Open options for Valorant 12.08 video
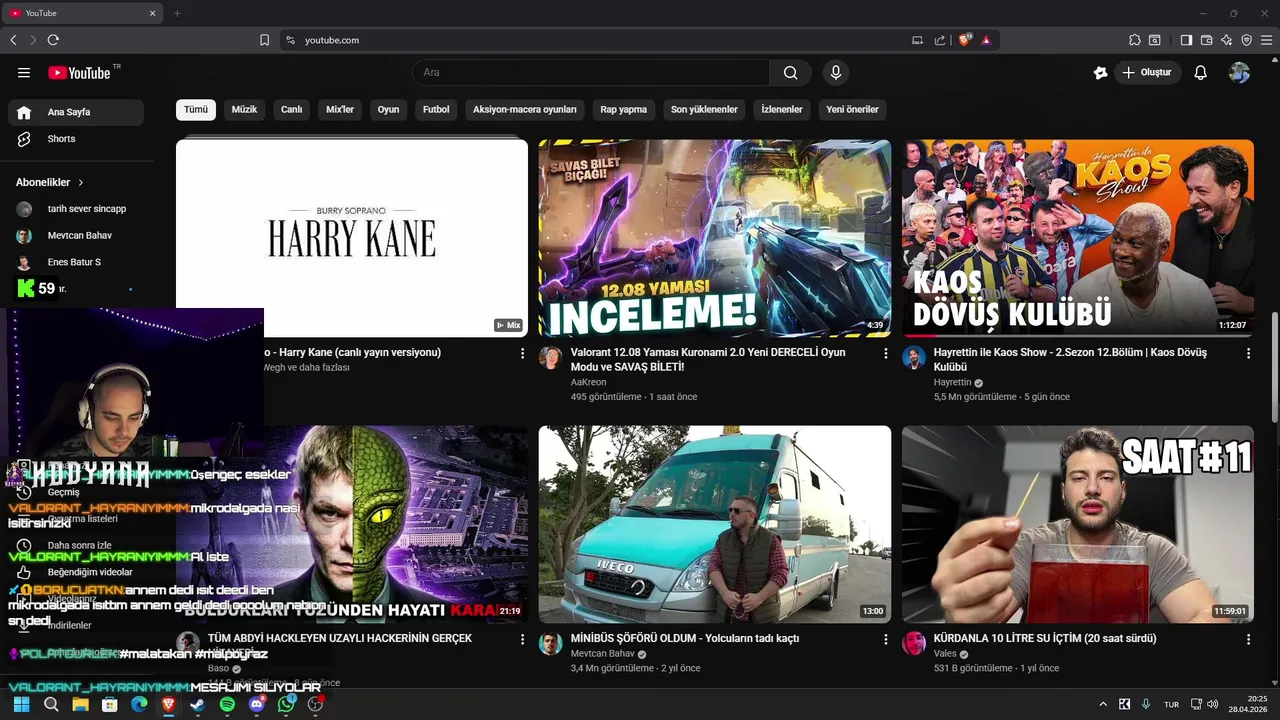 (885, 353)
